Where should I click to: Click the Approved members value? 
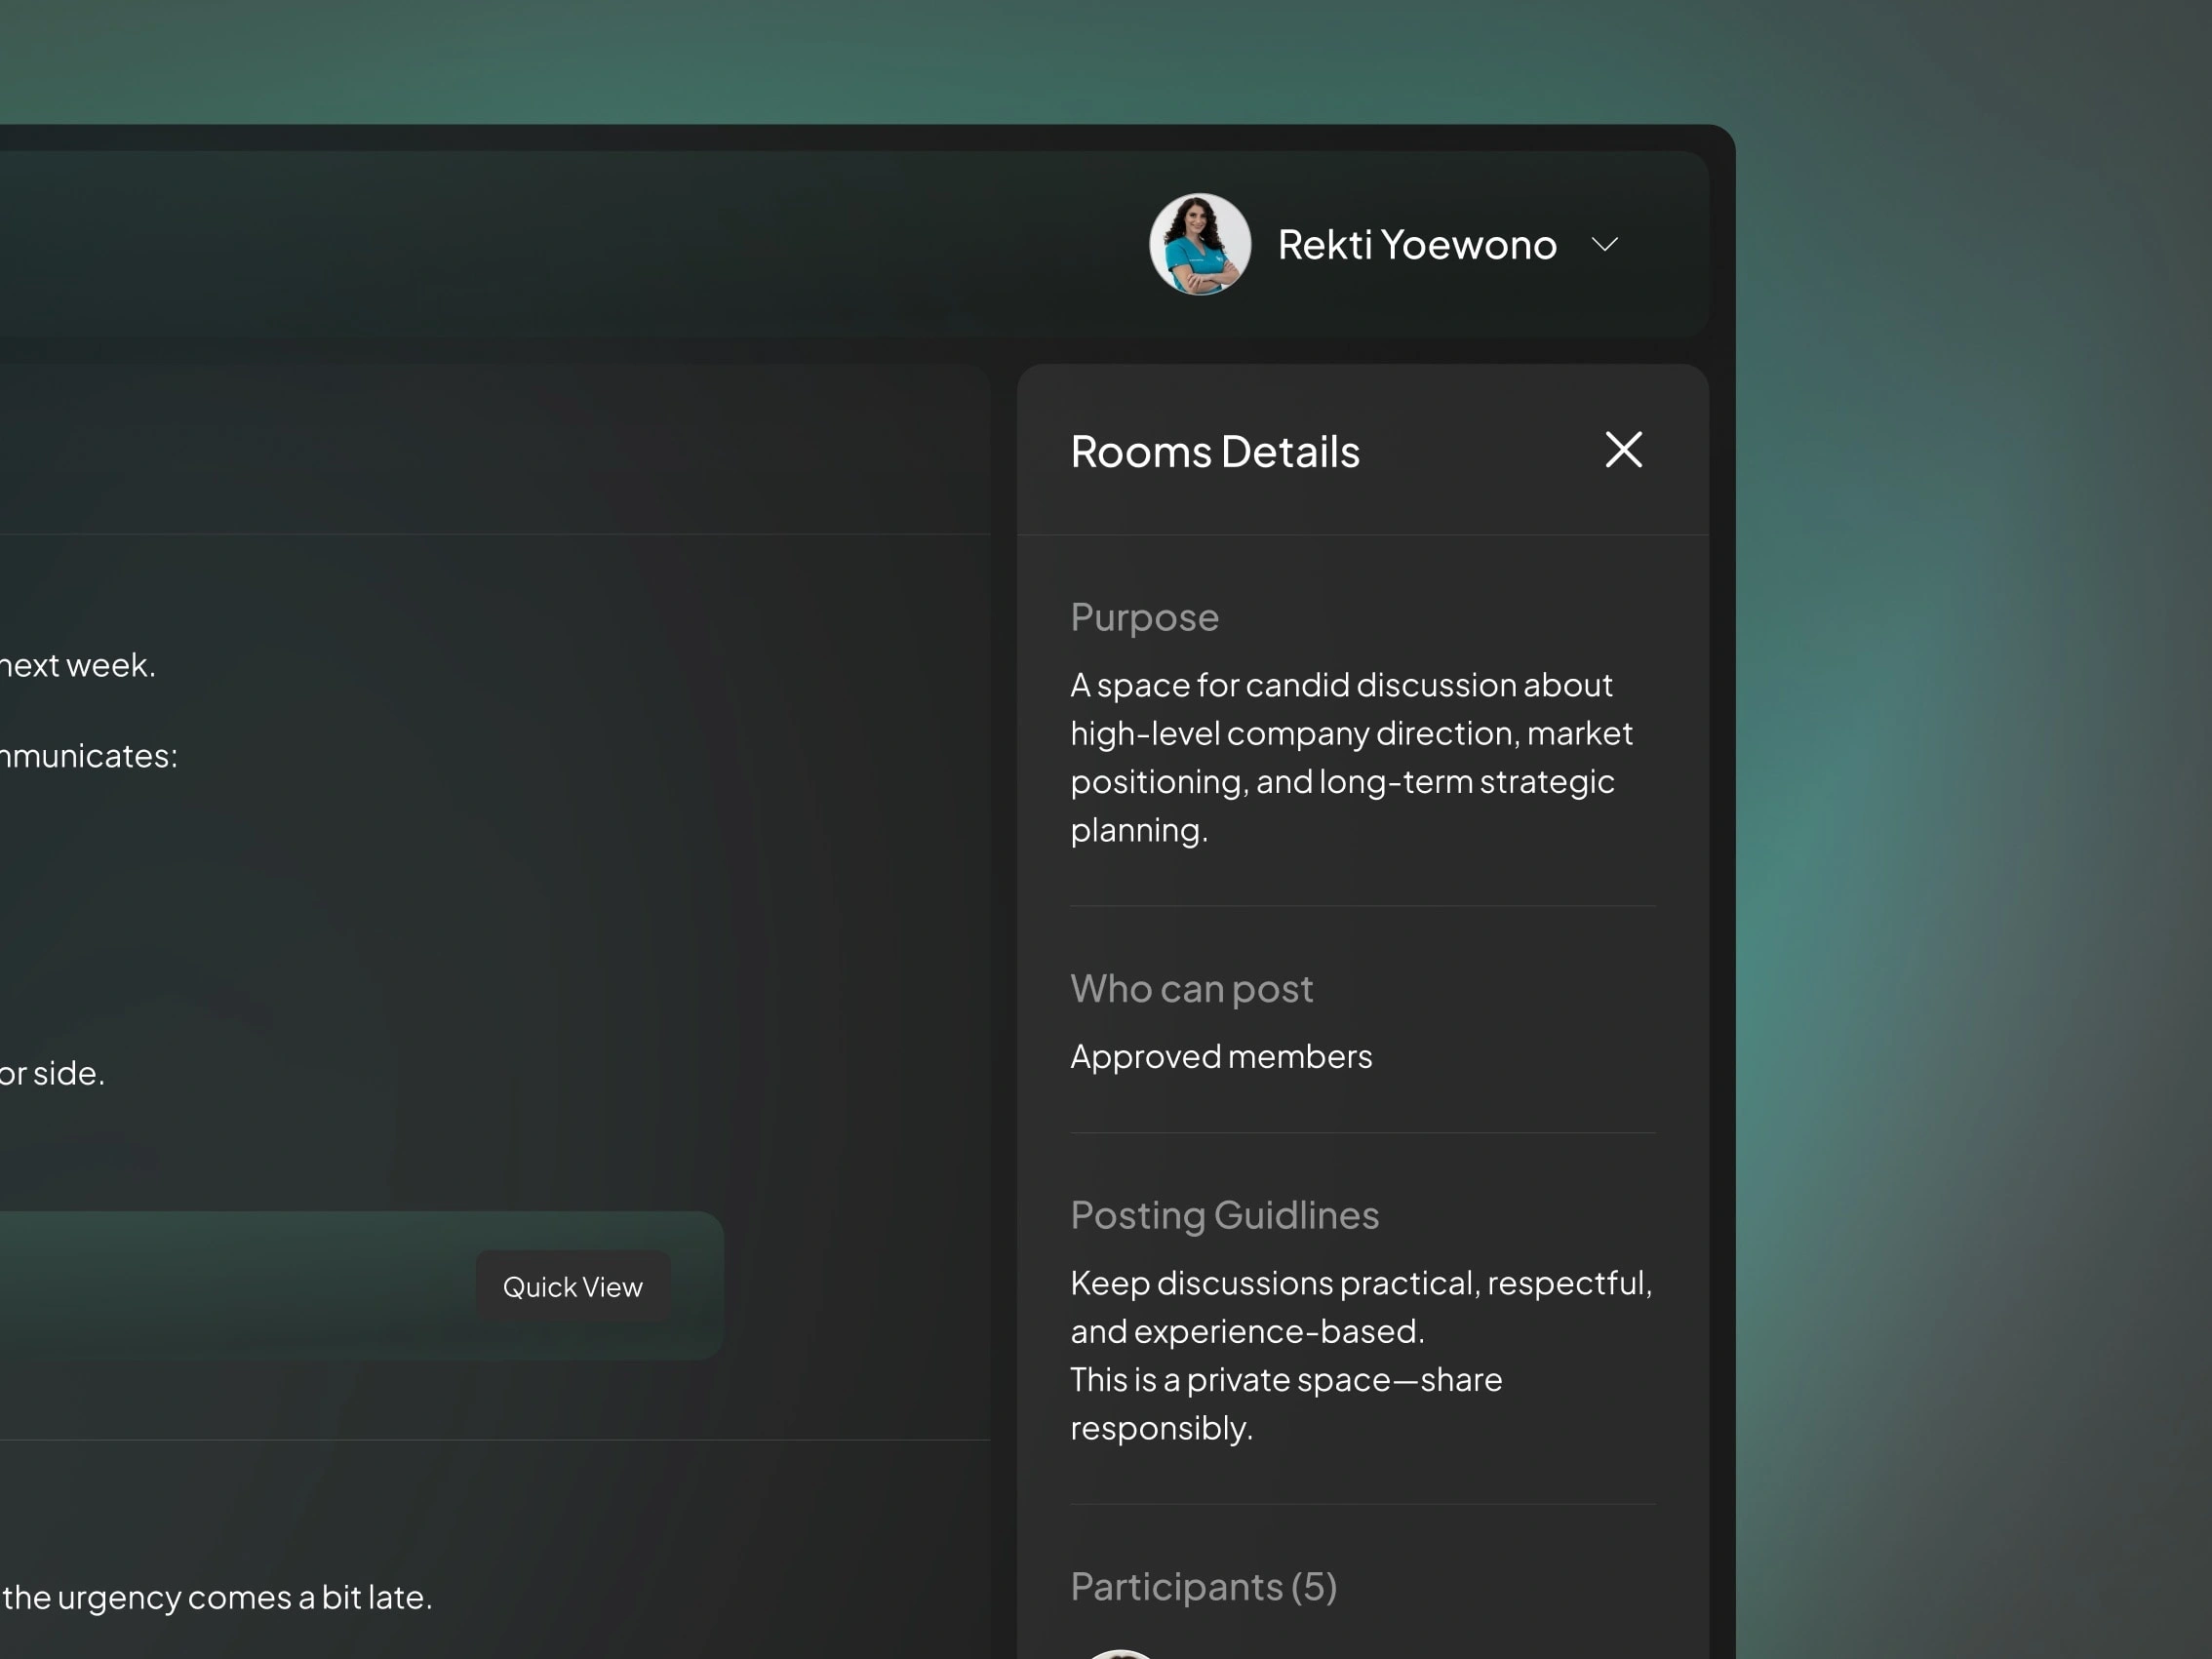point(1220,1056)
